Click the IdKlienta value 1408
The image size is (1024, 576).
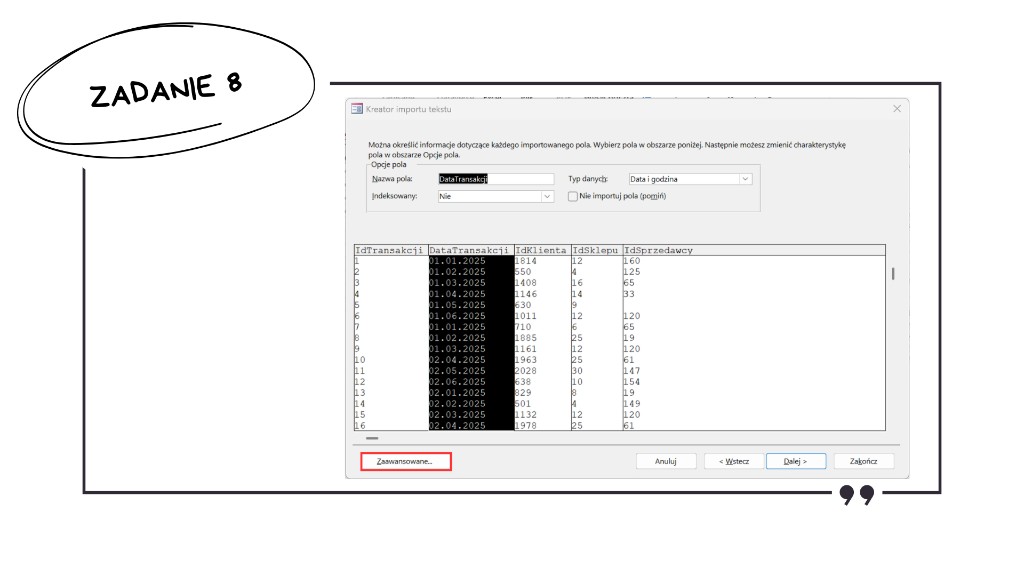tap(526, 283)
